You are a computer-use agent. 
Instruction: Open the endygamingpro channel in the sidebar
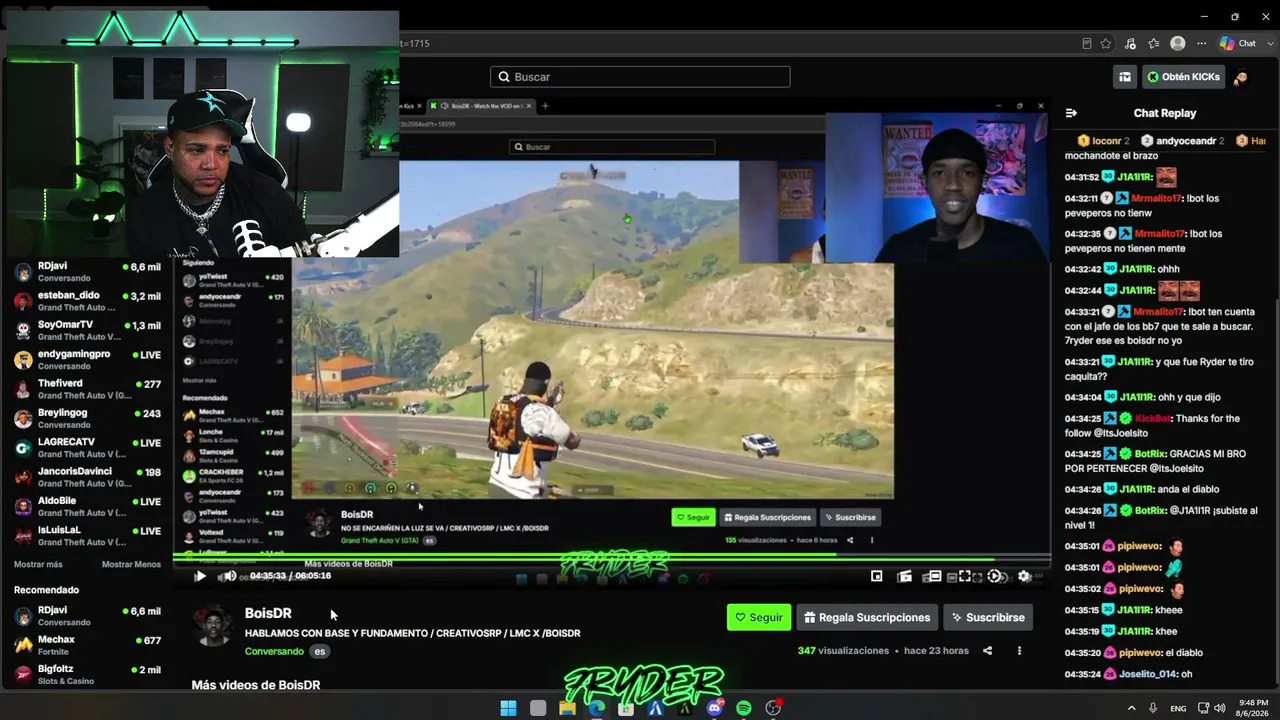coord(87,360)
